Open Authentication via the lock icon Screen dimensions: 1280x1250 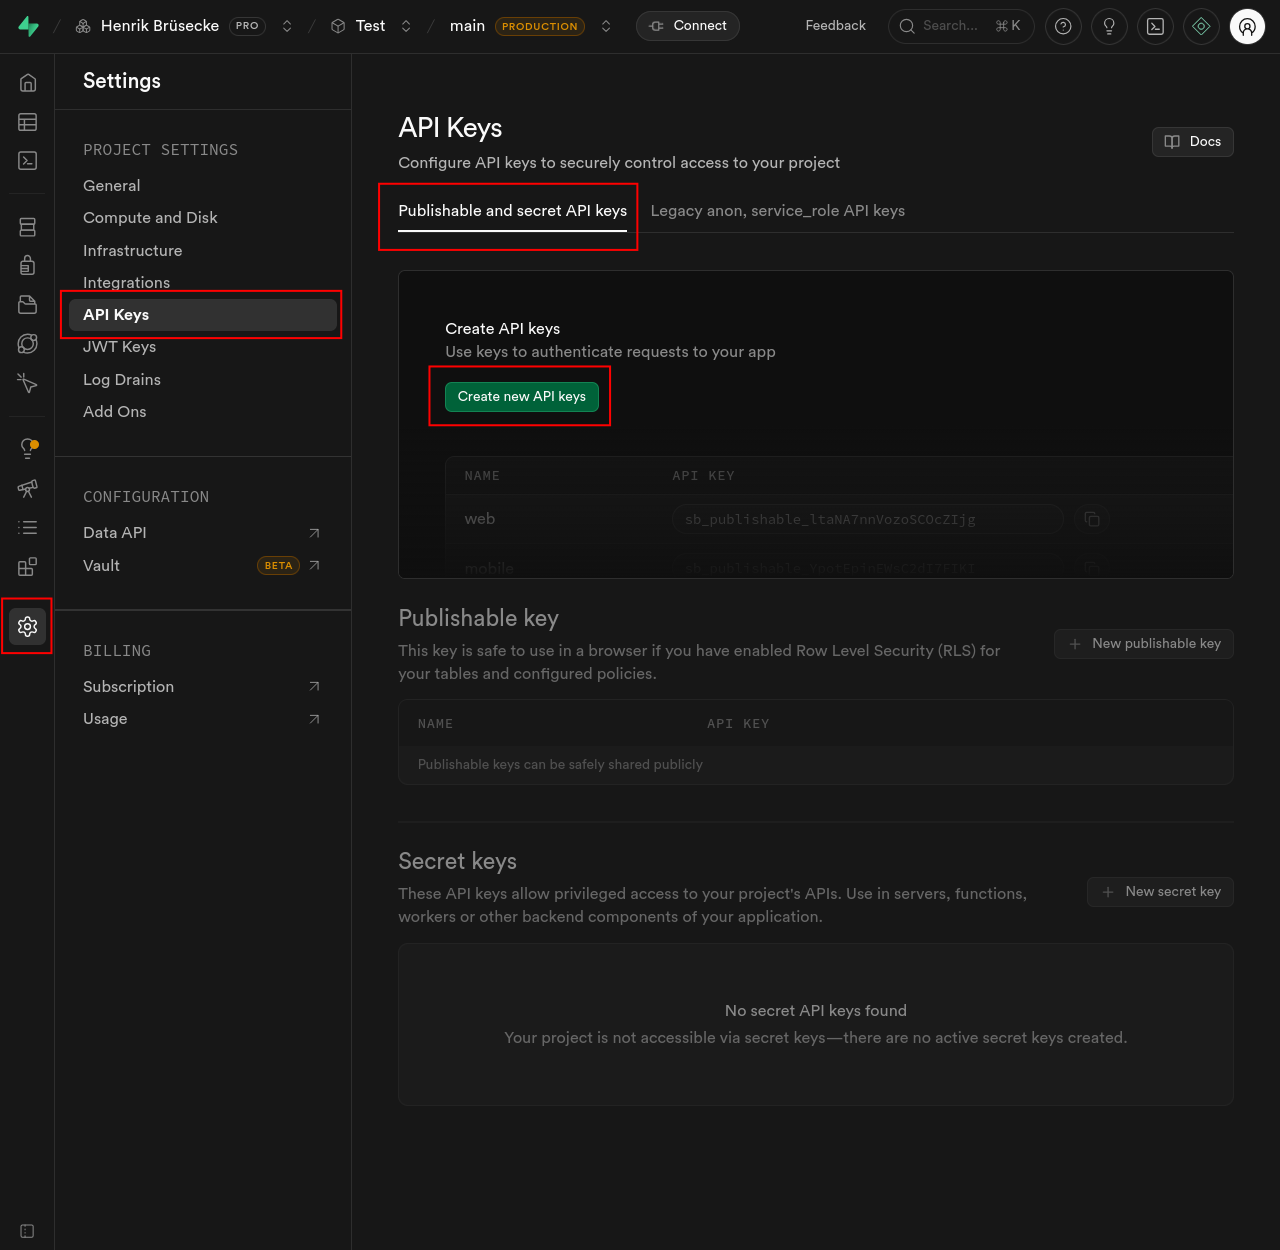27,265
